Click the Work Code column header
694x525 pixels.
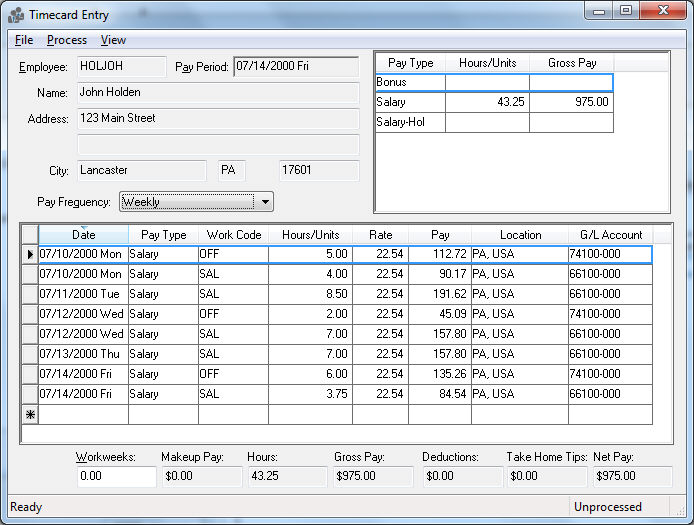tap(232, 235)
